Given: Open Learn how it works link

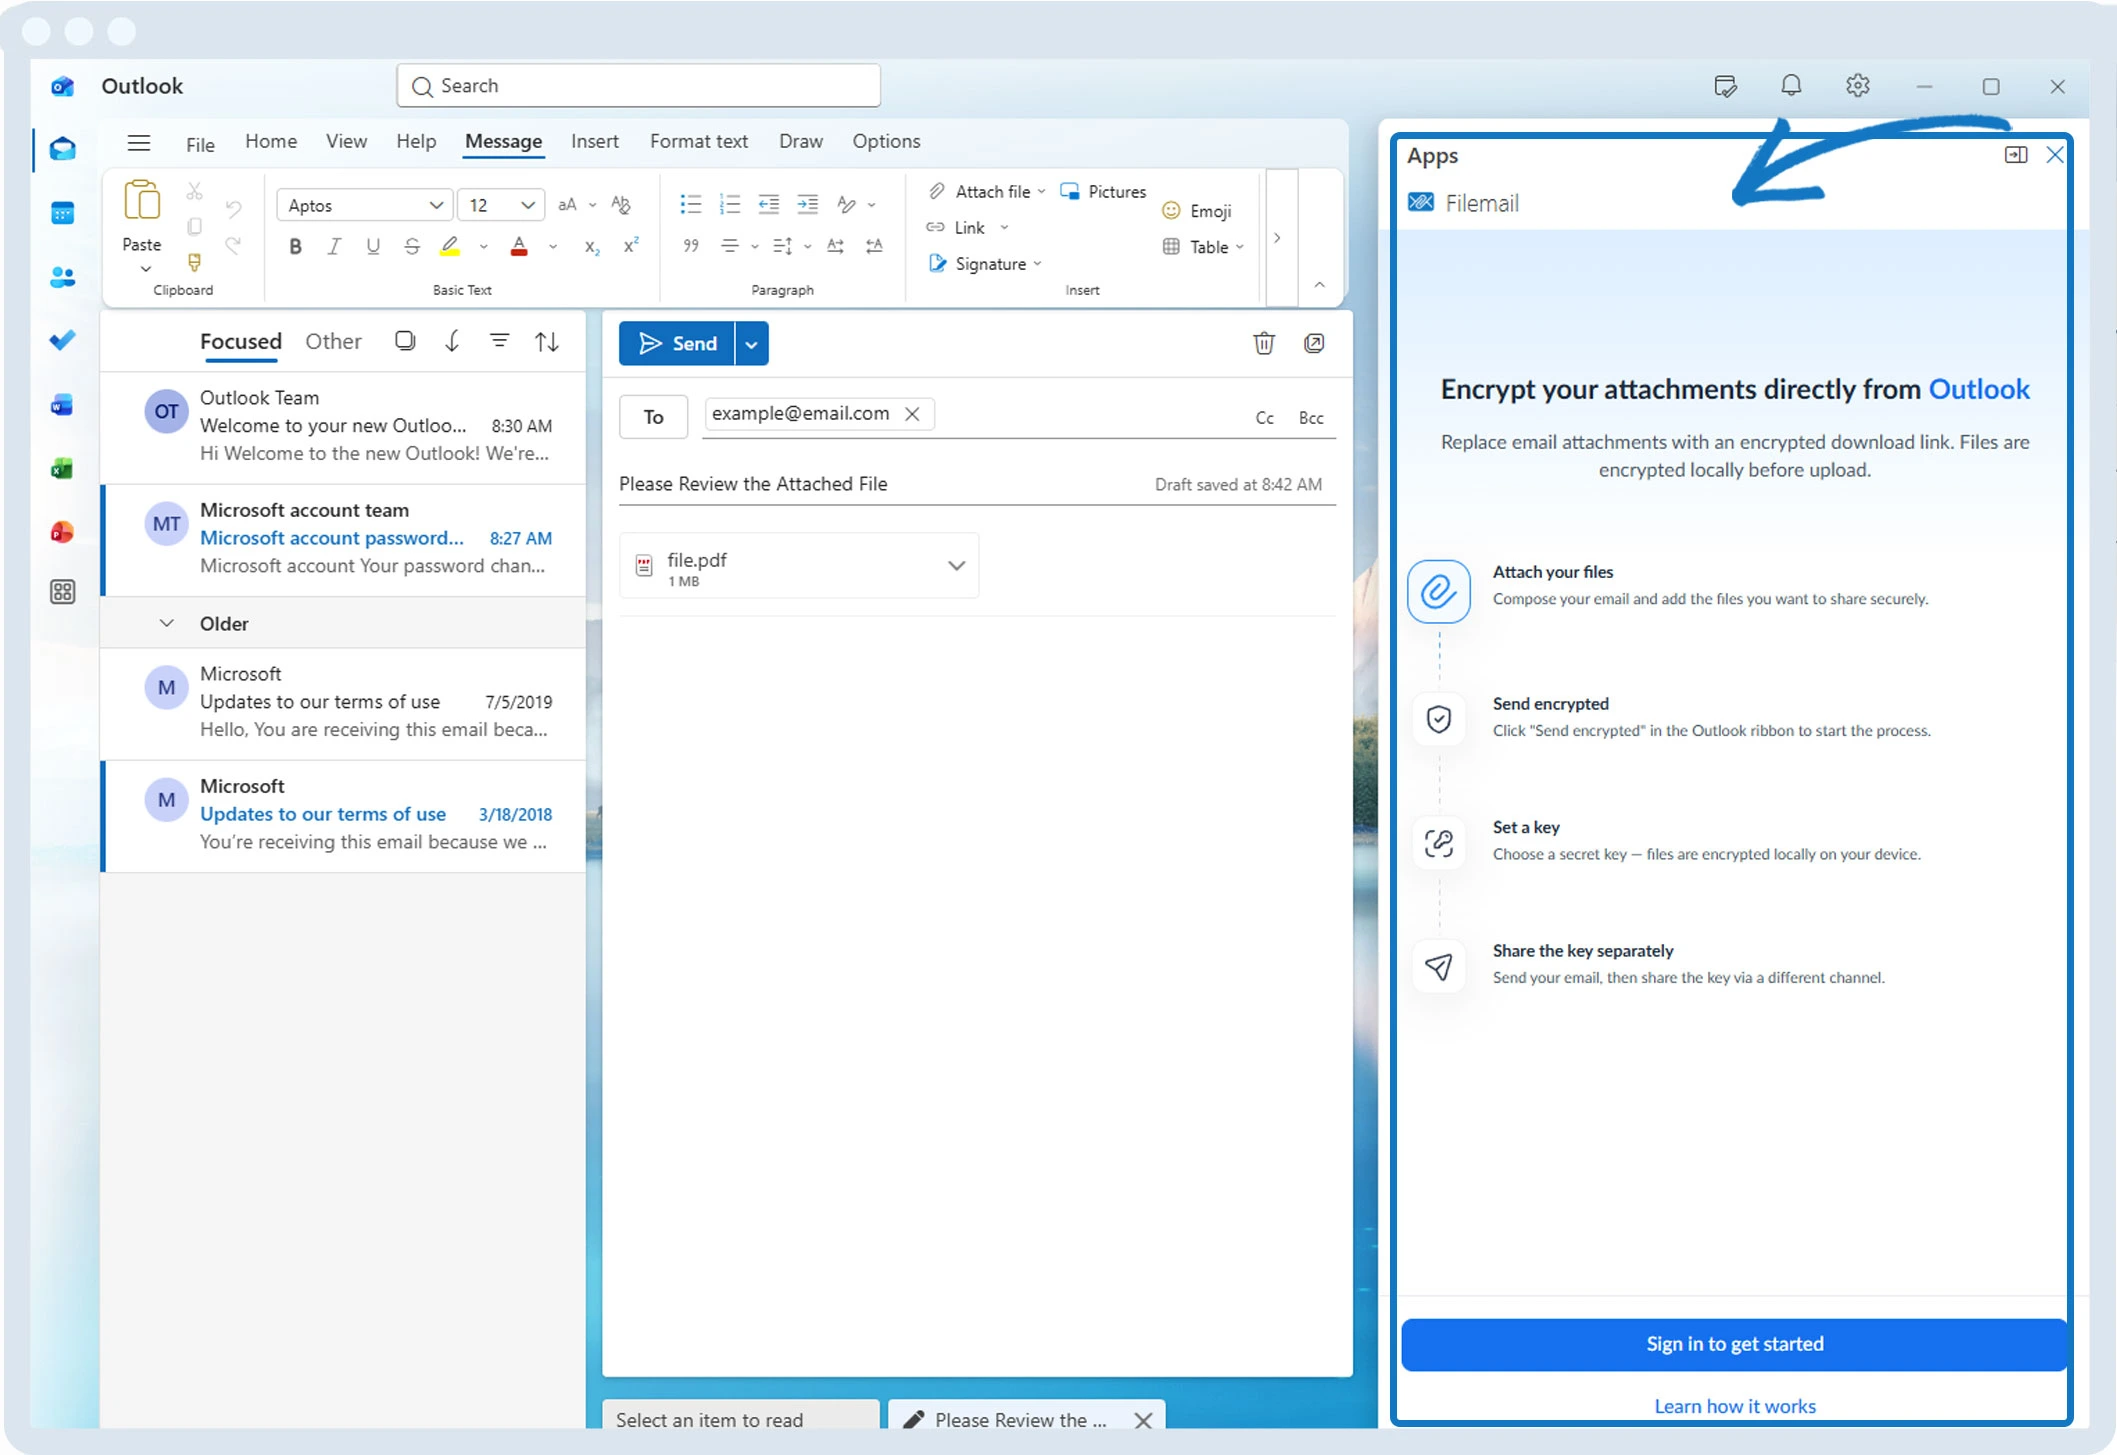Looking at the screenshot, I should tap(1734, 1406).
